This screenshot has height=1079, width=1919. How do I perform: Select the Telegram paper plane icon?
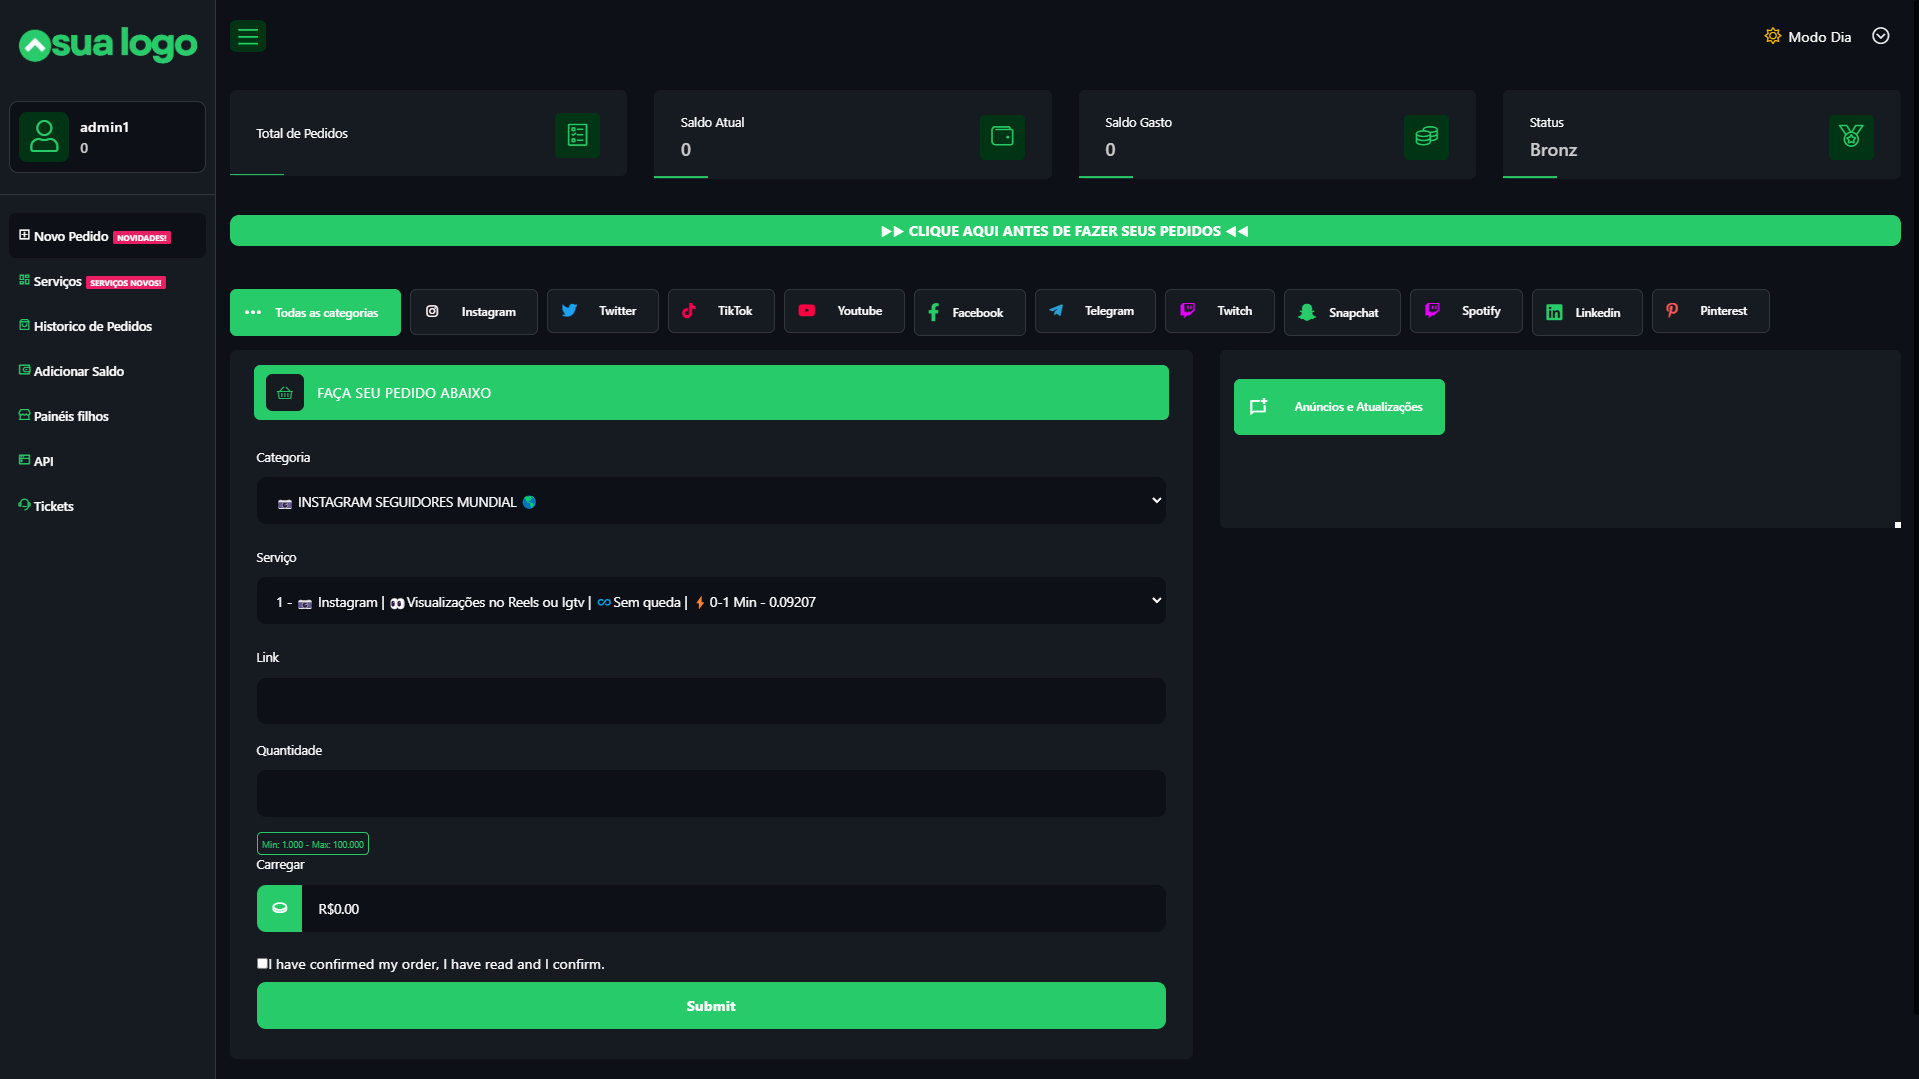click(1056, 311)
